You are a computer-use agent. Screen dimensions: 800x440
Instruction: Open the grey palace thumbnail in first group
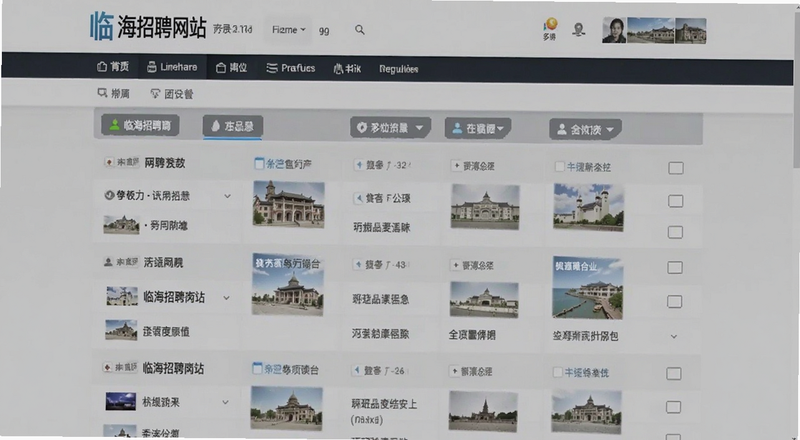pos(485,206)
